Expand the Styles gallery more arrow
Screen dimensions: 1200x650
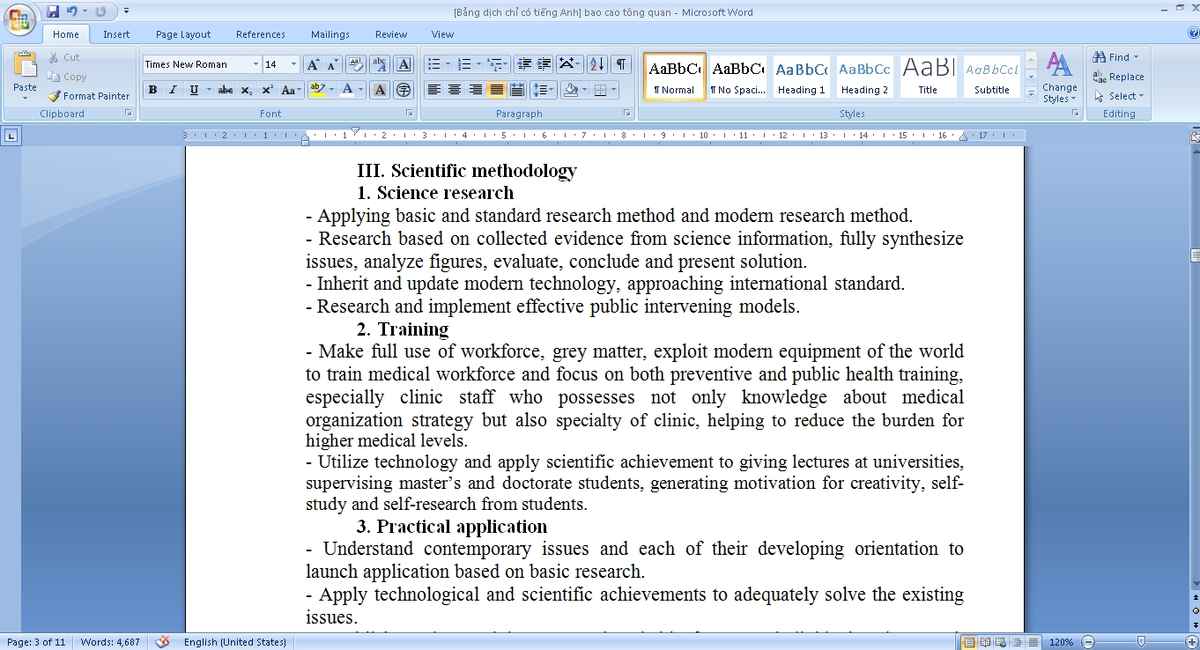[1031, 93]
